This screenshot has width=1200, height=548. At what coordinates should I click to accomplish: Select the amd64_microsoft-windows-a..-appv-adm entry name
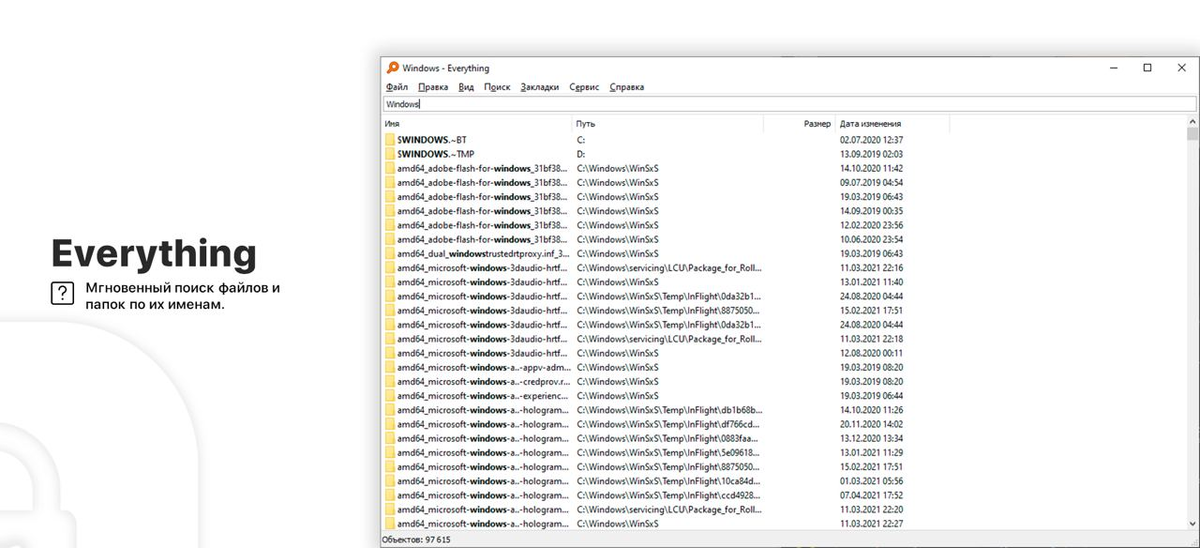(482, 367)
